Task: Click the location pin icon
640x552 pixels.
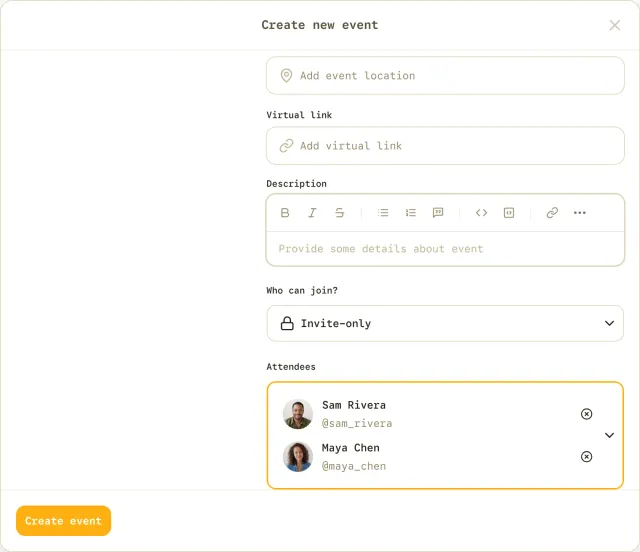Action: [287, 76]
